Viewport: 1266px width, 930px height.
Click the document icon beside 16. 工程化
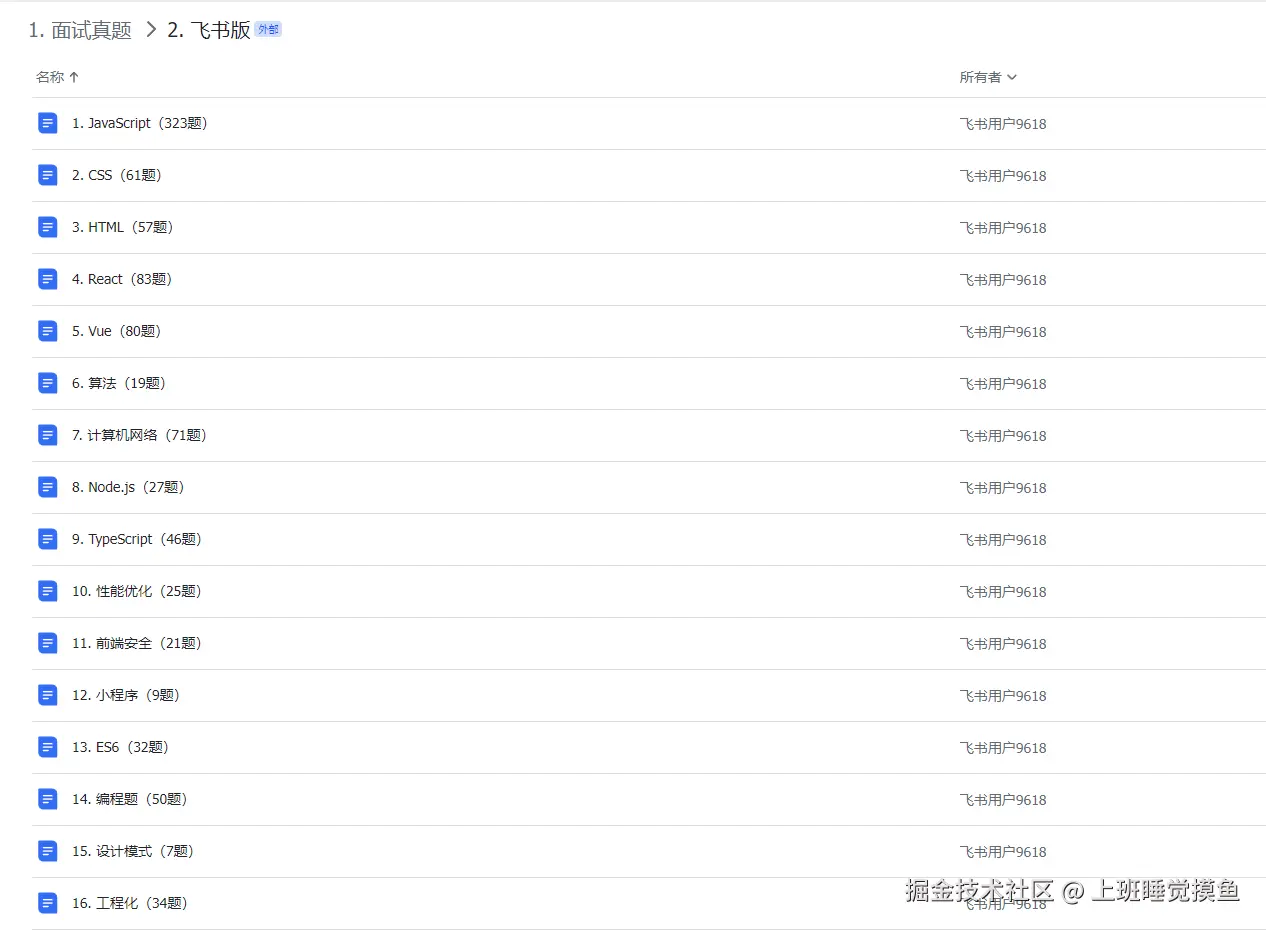coord(48,903)
